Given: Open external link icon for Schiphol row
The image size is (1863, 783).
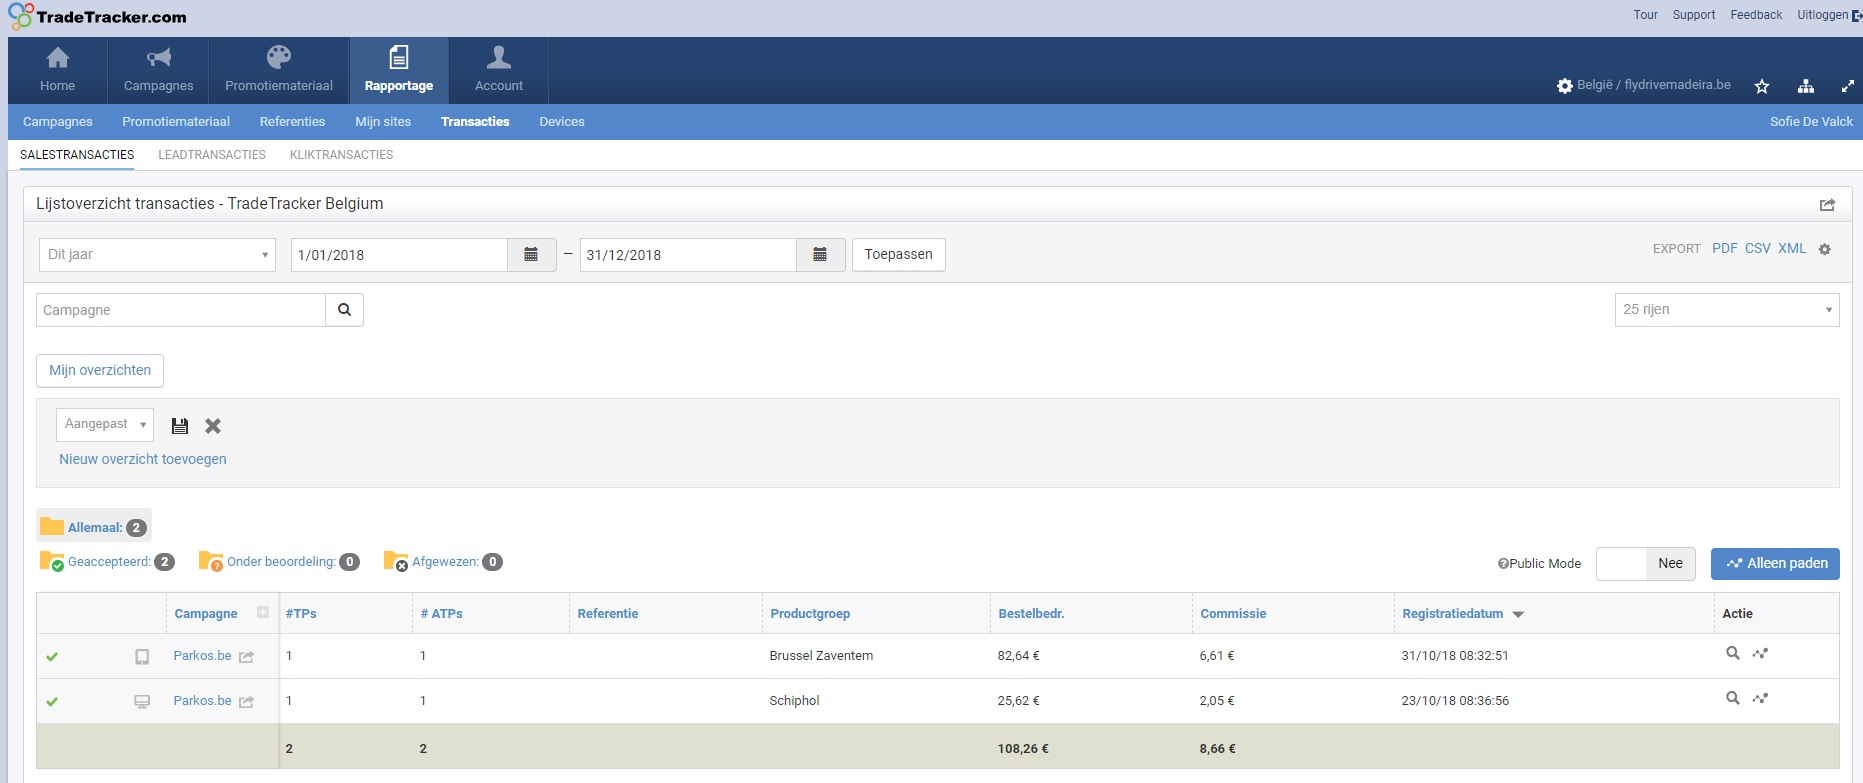Looking at the screenshot, I should (x=246, y=702).
